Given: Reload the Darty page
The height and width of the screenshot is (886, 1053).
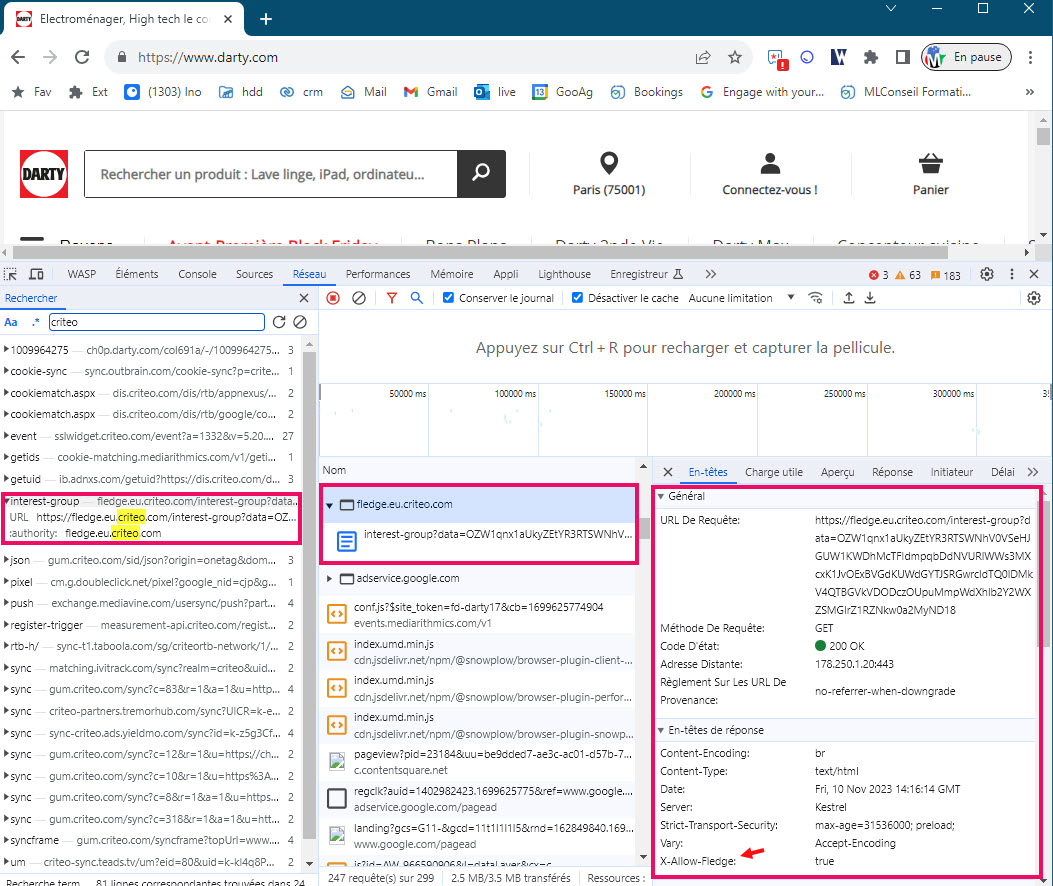Looking at the screenshot, I should point(82,57).
